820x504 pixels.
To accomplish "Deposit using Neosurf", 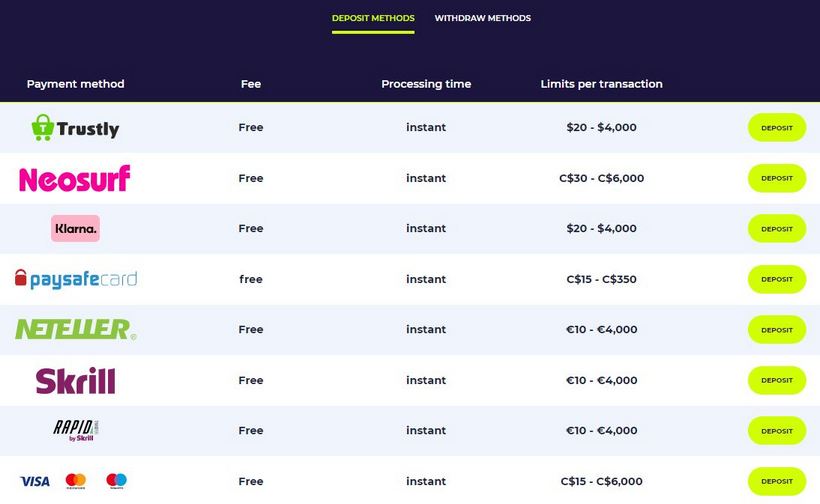I will point(777,178).
